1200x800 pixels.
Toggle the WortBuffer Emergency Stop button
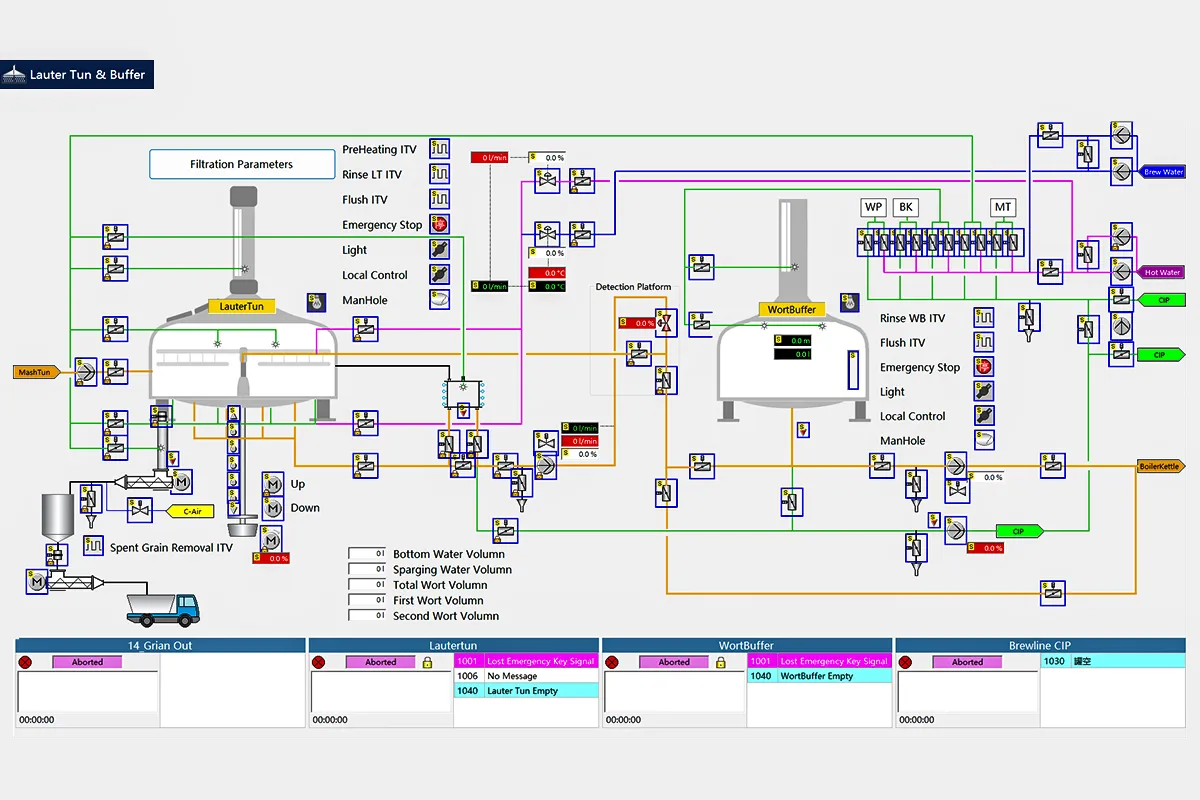point(984,367)
